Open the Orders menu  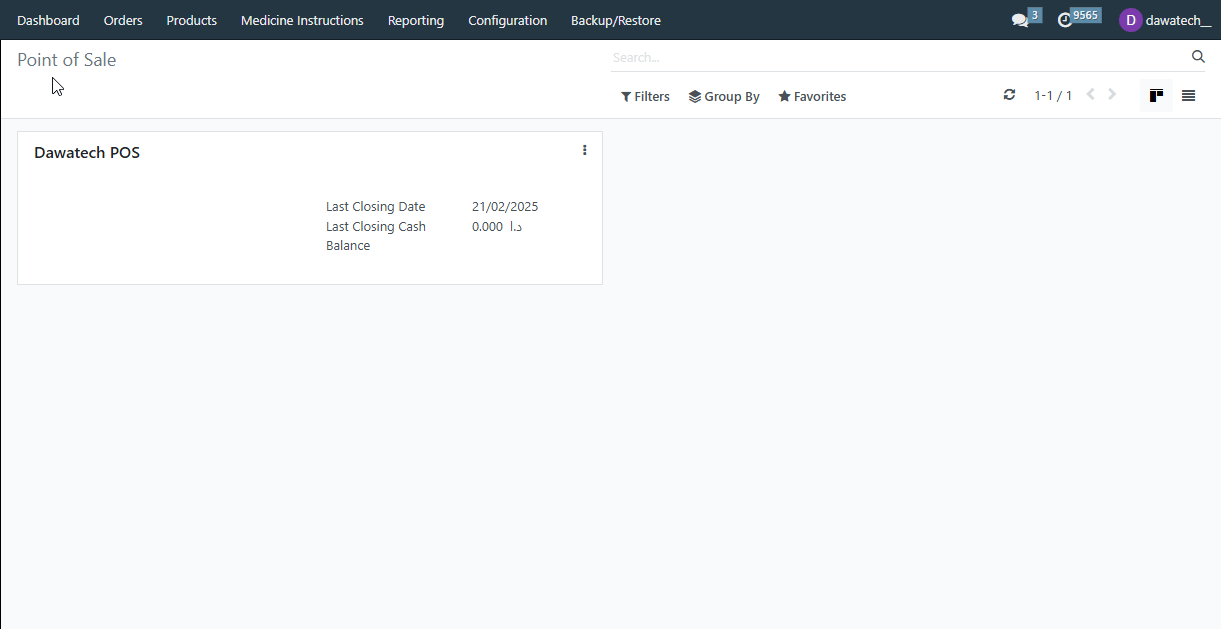[x=123, y=20]
